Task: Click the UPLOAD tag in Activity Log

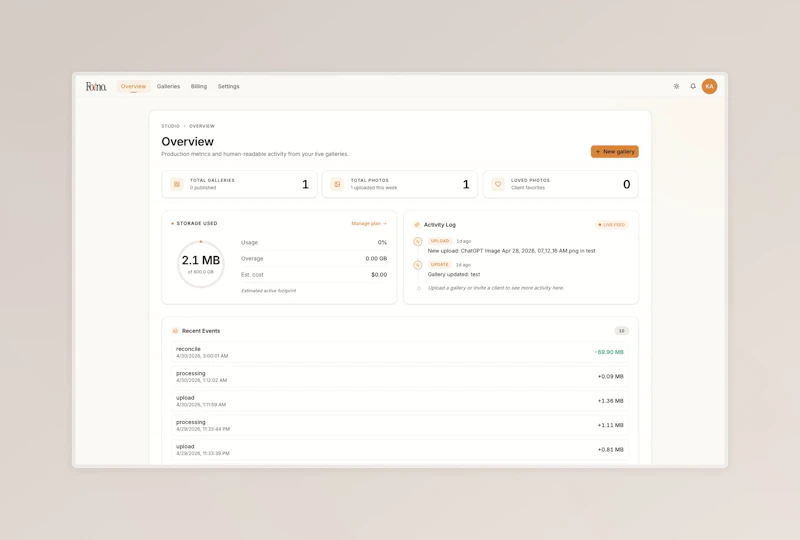Action: pyautogui.click(x=440, y=241)
